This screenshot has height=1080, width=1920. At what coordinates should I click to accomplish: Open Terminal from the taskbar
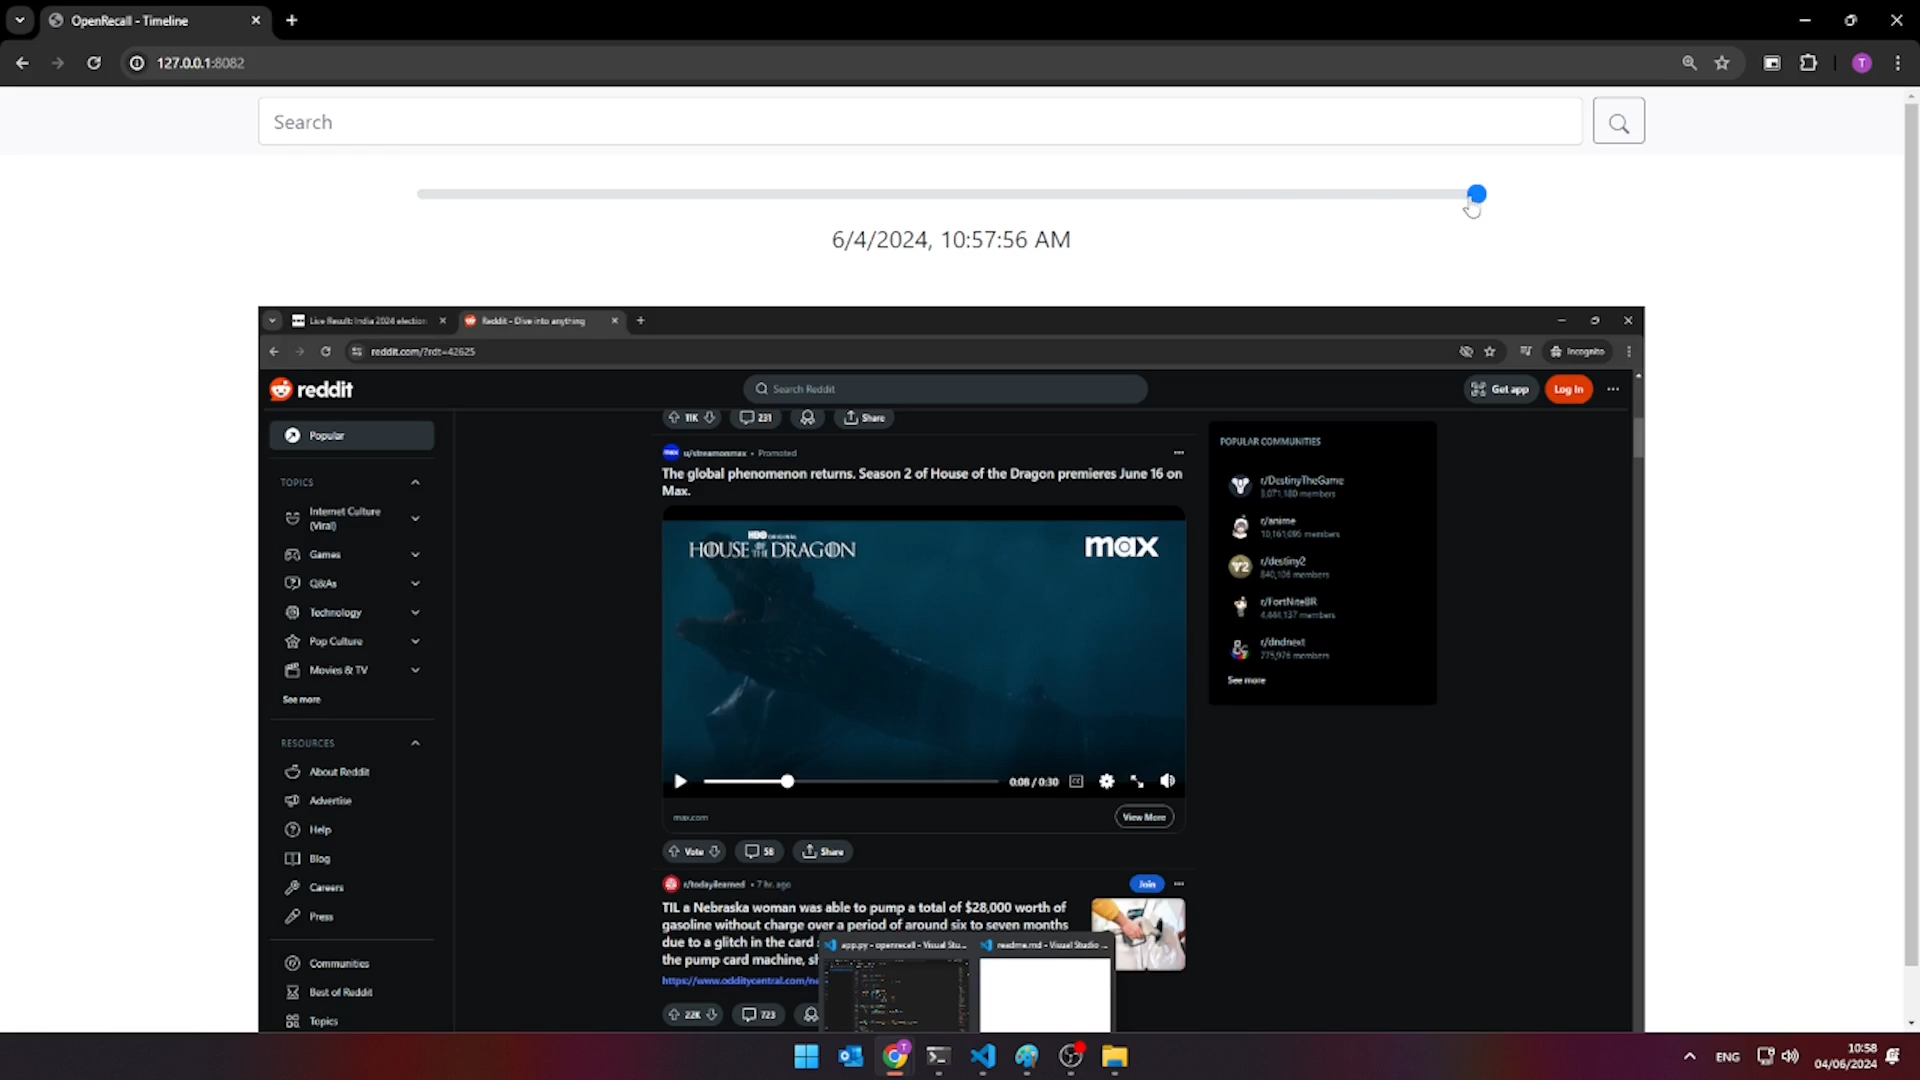pos(938,1057)
